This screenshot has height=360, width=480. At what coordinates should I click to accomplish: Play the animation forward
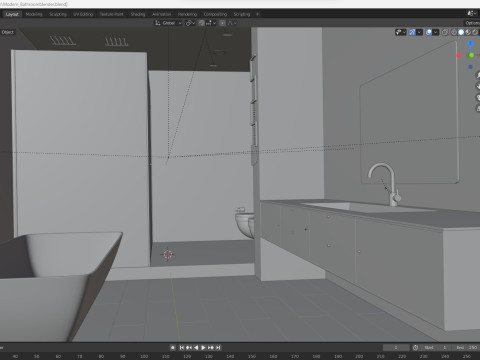coord(203,347)
